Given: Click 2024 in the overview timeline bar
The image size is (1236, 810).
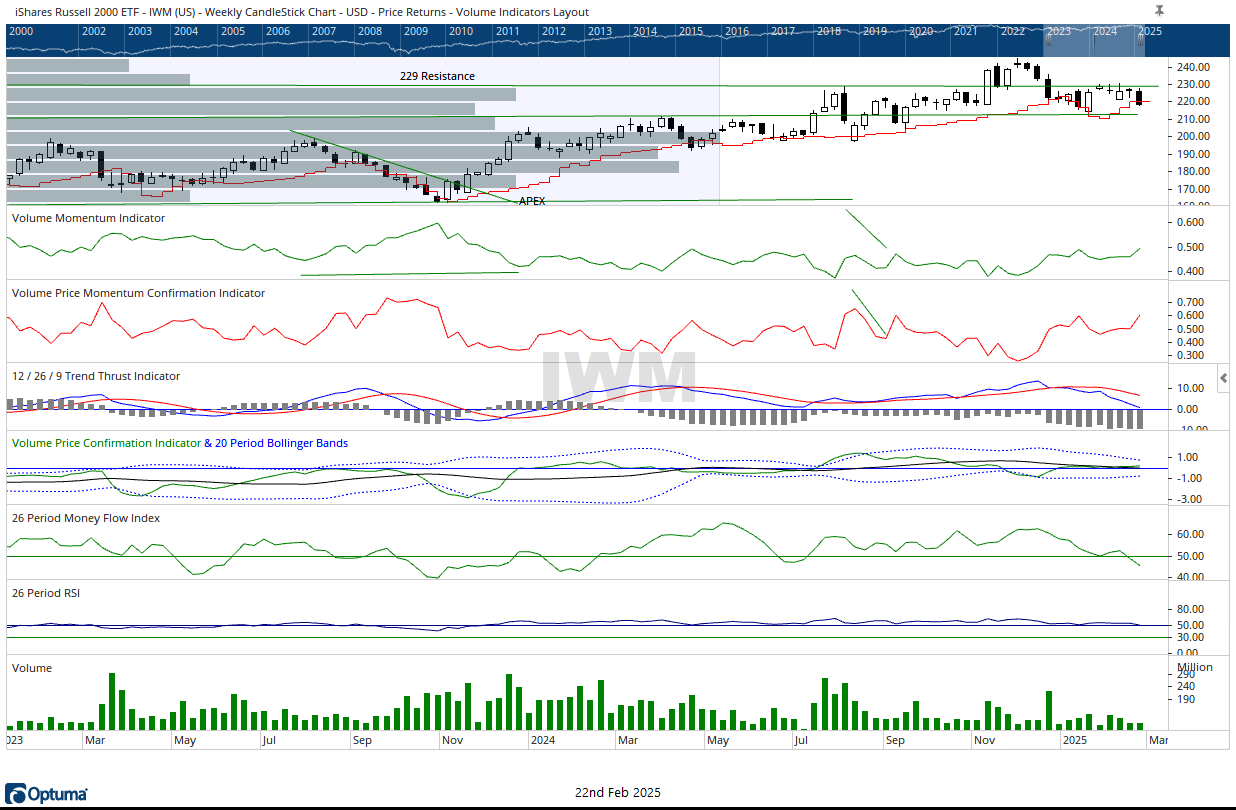Looking at the screenshot, I should tap(1105, 31).
